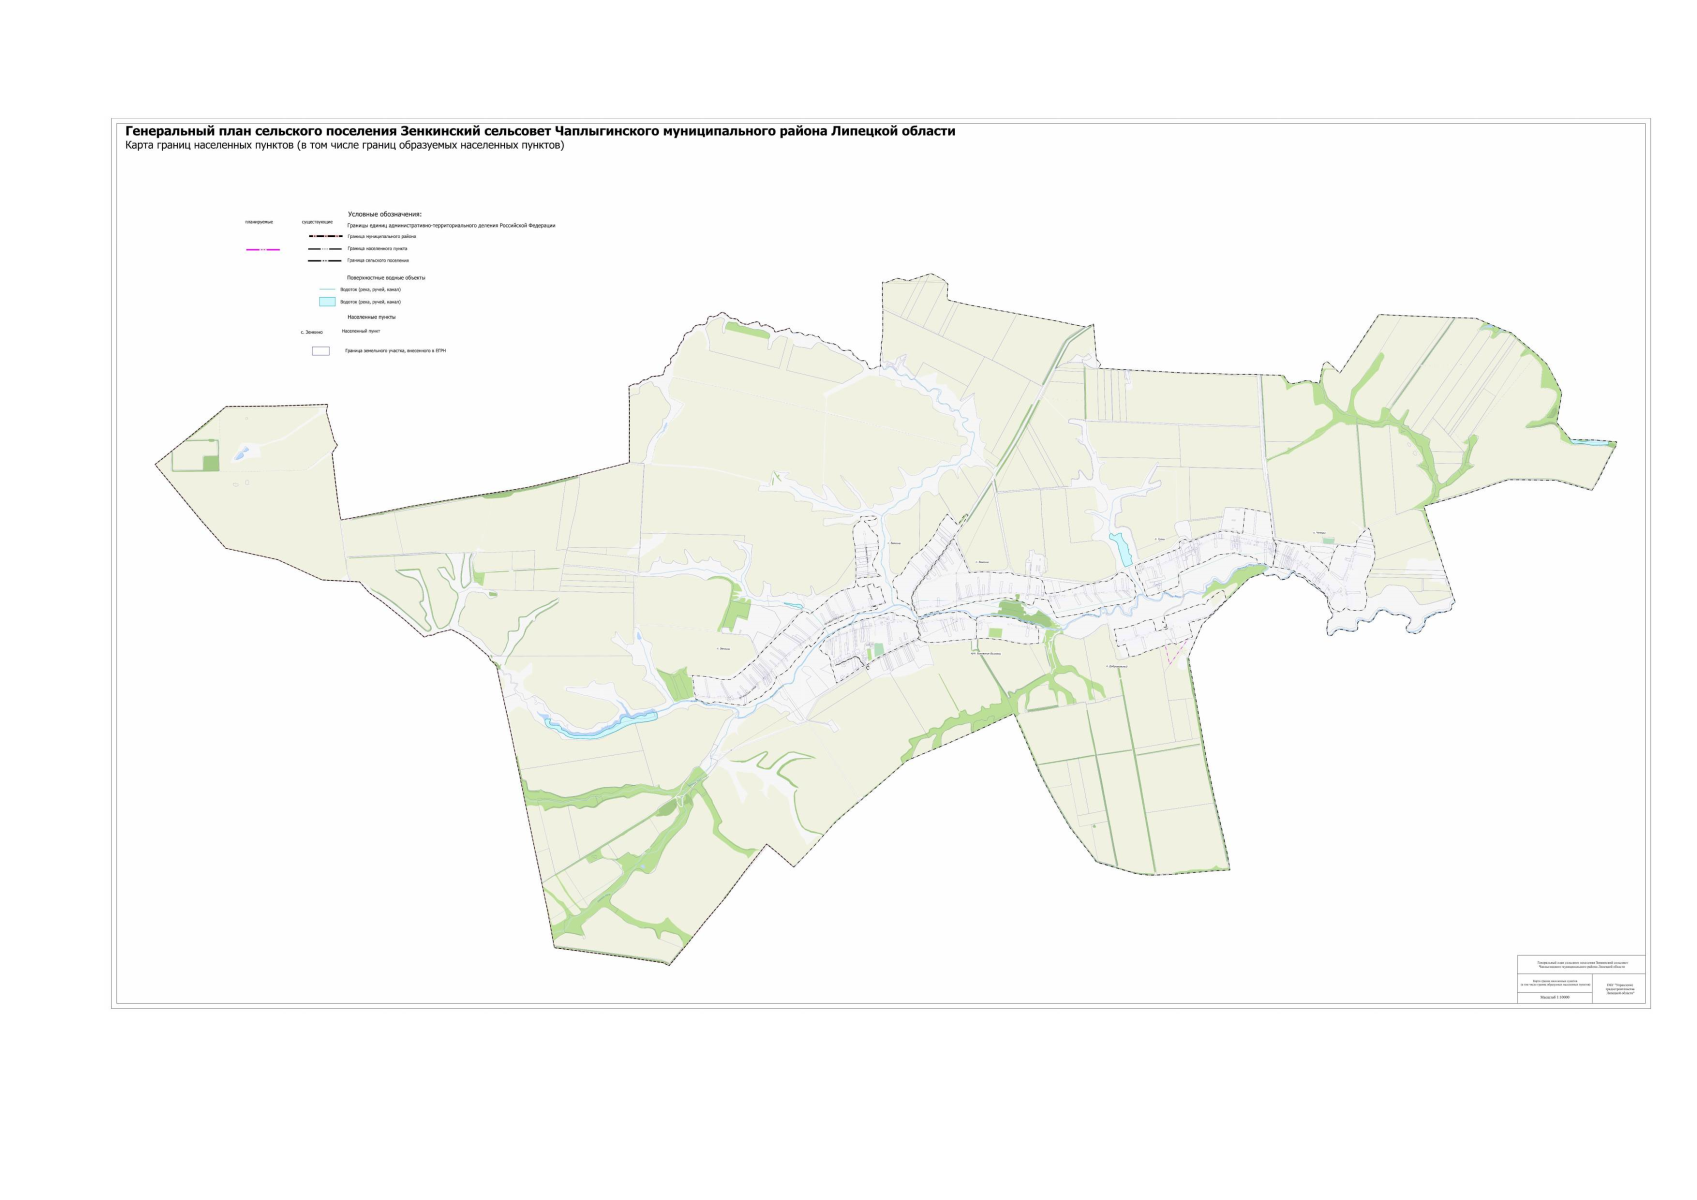Click the EGRN land parcel rectangle symbol
Viewport: 1697px width, 1200px height.
pyautogui.click(x=321, y=351)
